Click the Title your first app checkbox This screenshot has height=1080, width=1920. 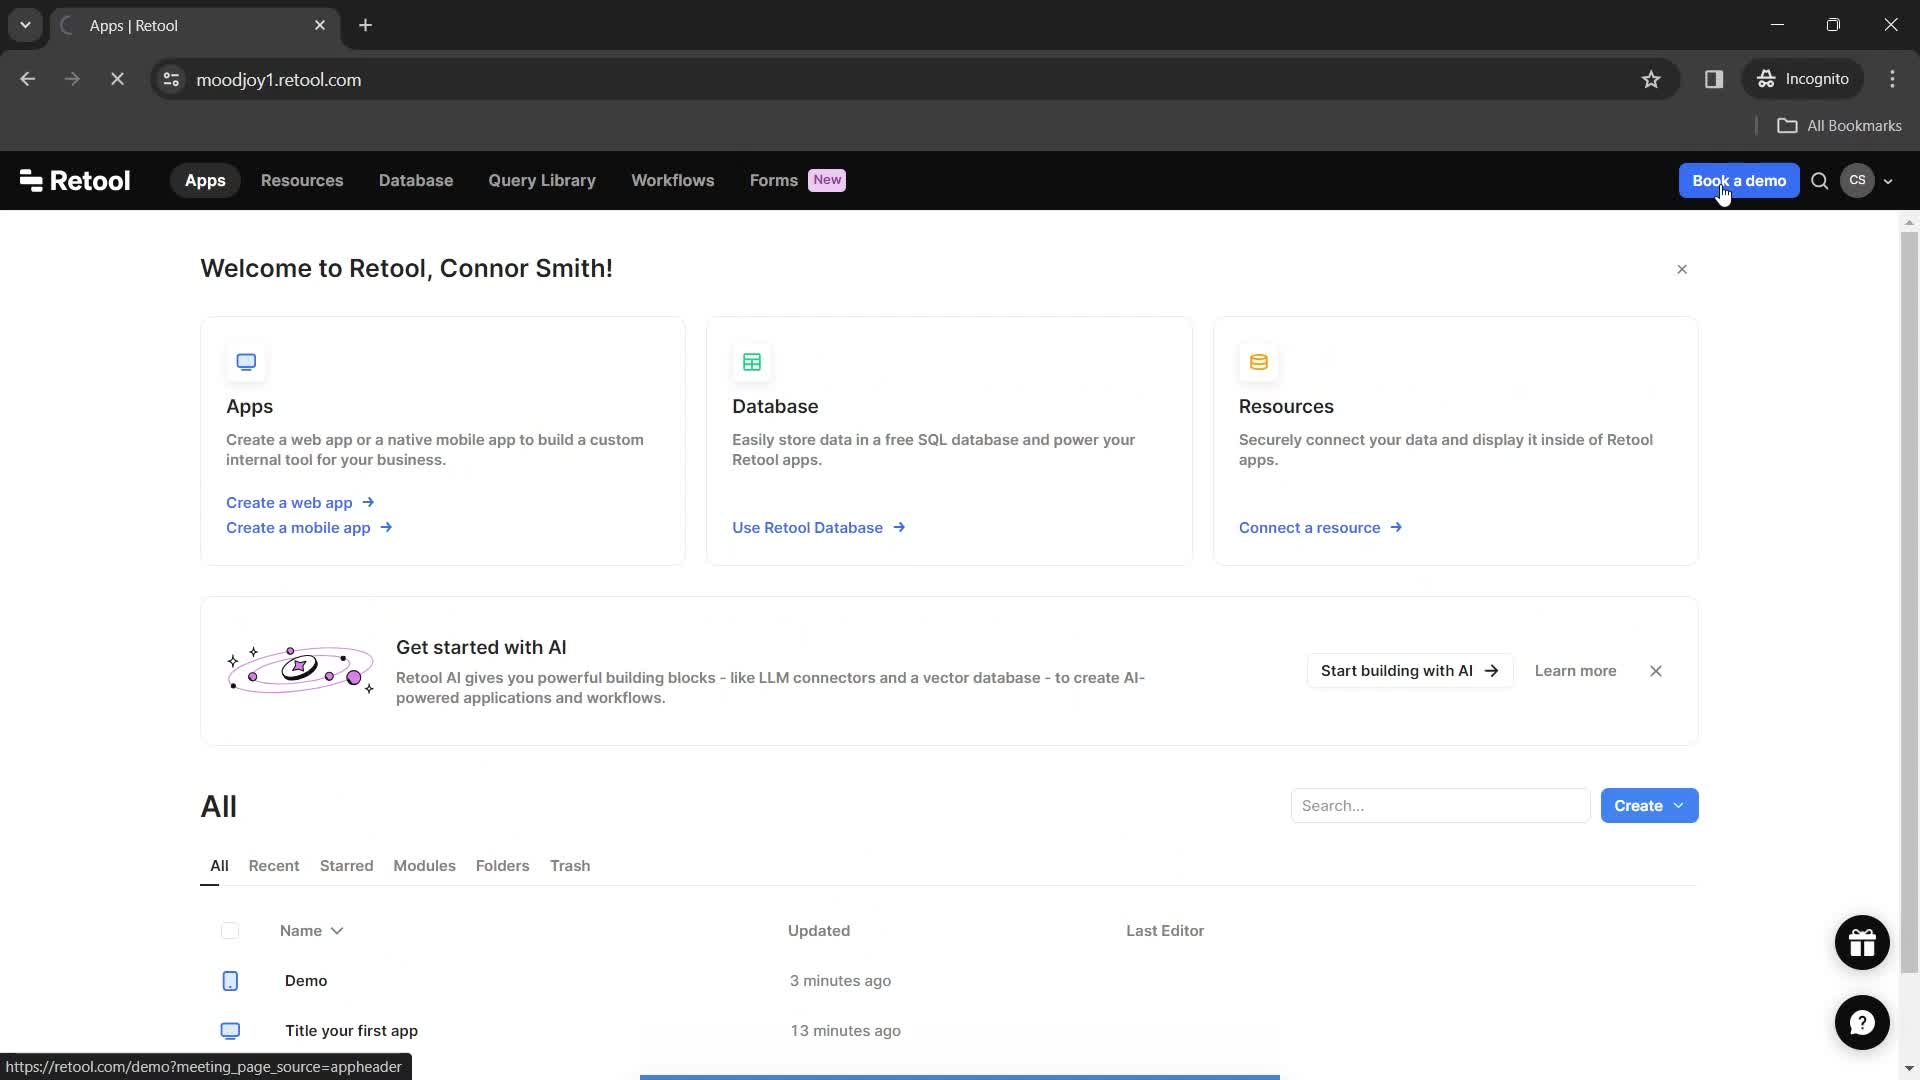(229, 1031)
